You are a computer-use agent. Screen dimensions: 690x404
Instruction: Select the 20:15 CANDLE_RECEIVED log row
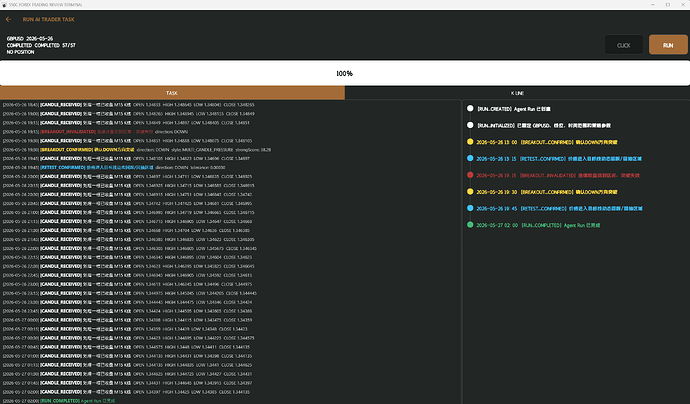pyautogui.click(x=128, y=186)
